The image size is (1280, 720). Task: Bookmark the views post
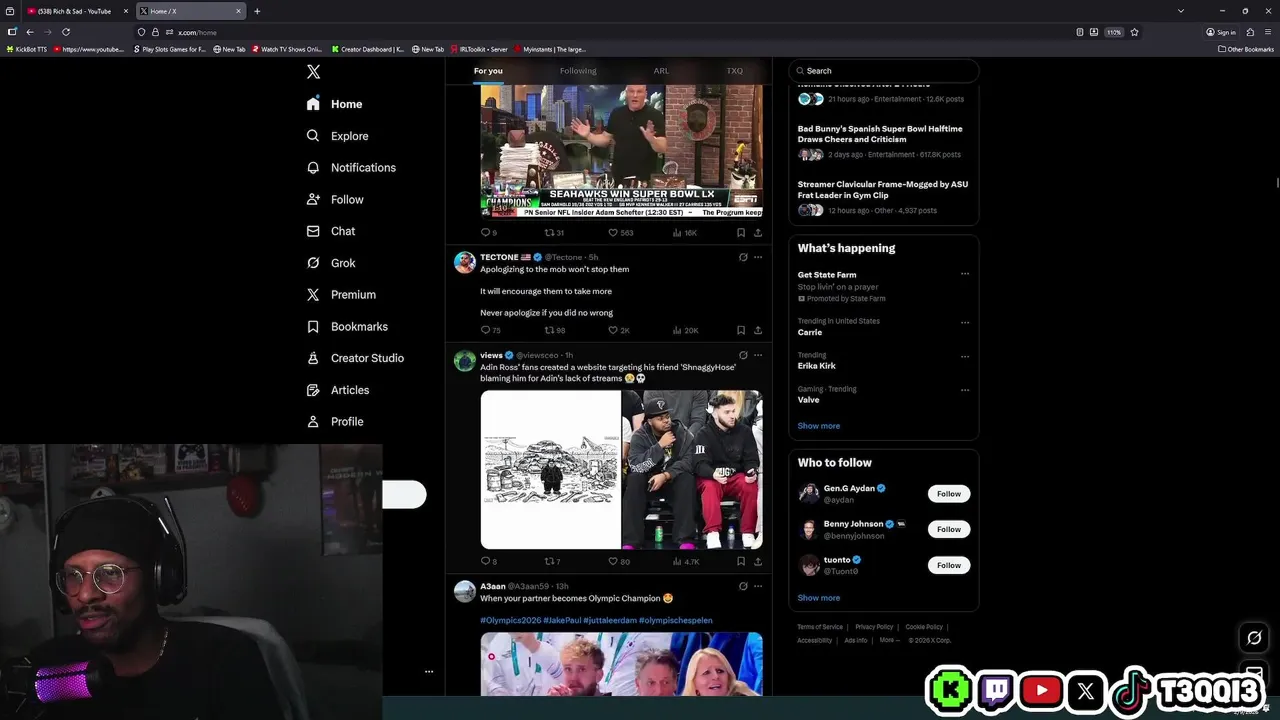(741, 562)
